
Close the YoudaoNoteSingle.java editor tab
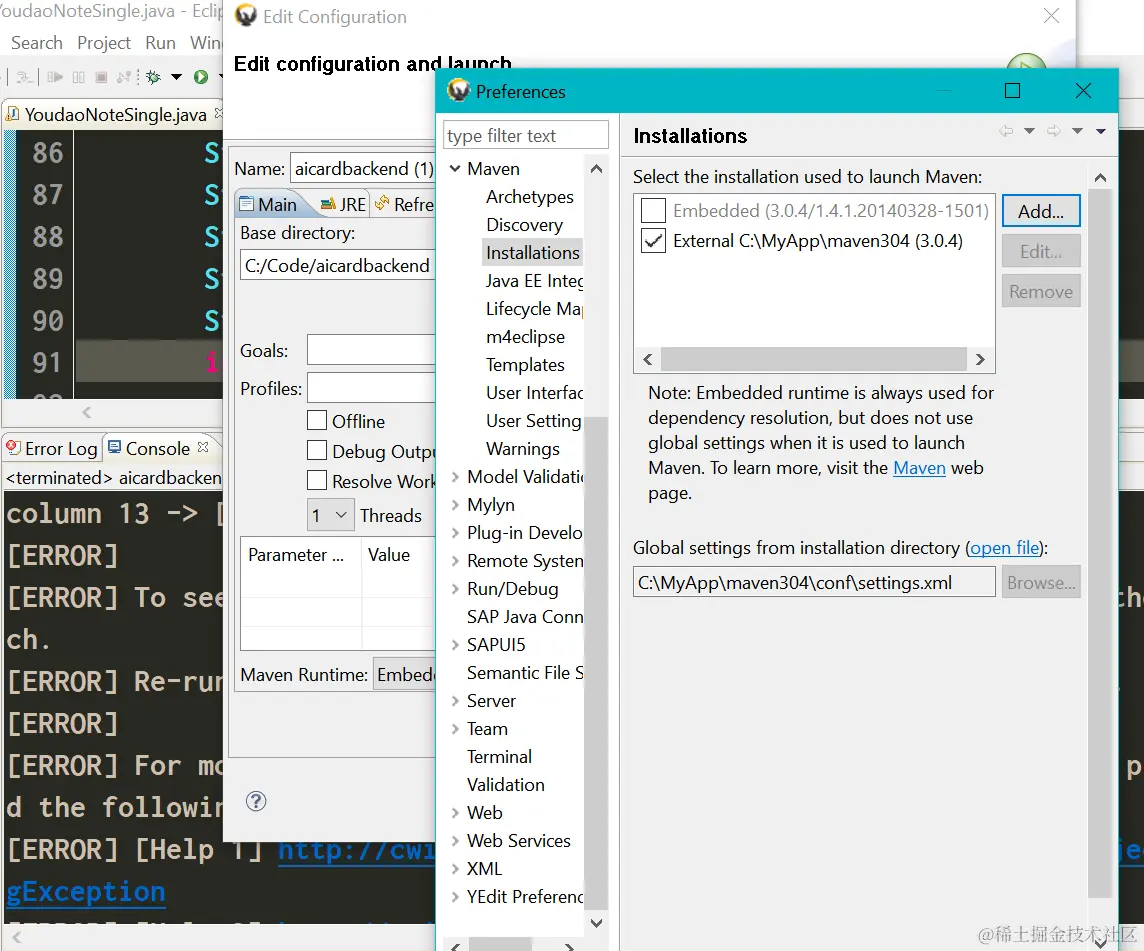click(x=218, y=113)
